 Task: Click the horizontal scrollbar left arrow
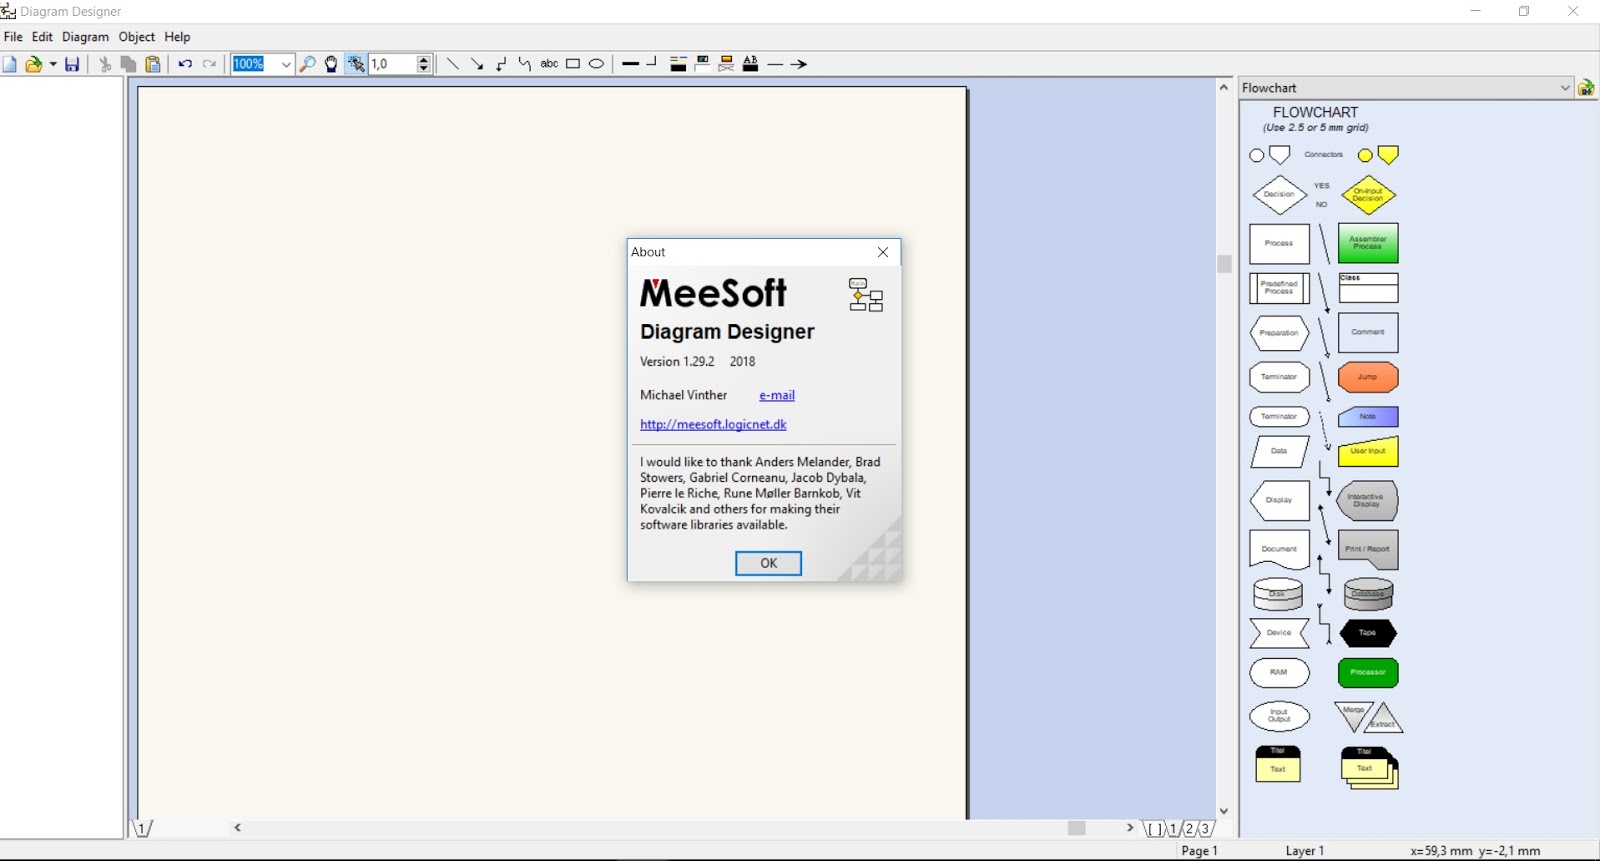[238, 828]
